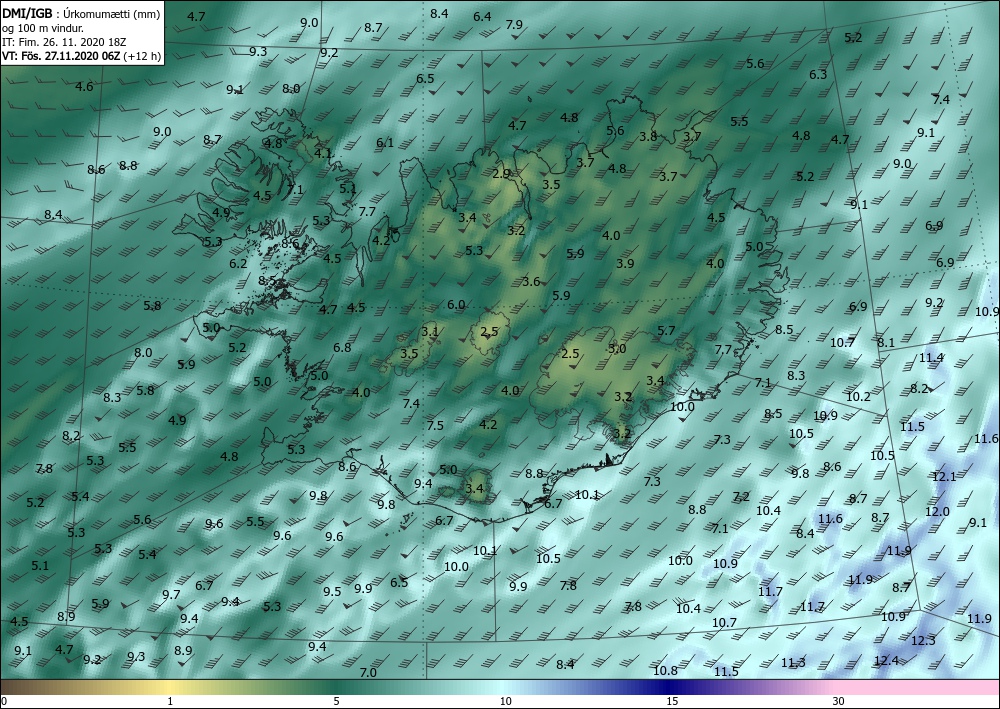This screenshot has width=1000, height=709.
Task: Click the map value '7.2'
Action: pos(741,496)
